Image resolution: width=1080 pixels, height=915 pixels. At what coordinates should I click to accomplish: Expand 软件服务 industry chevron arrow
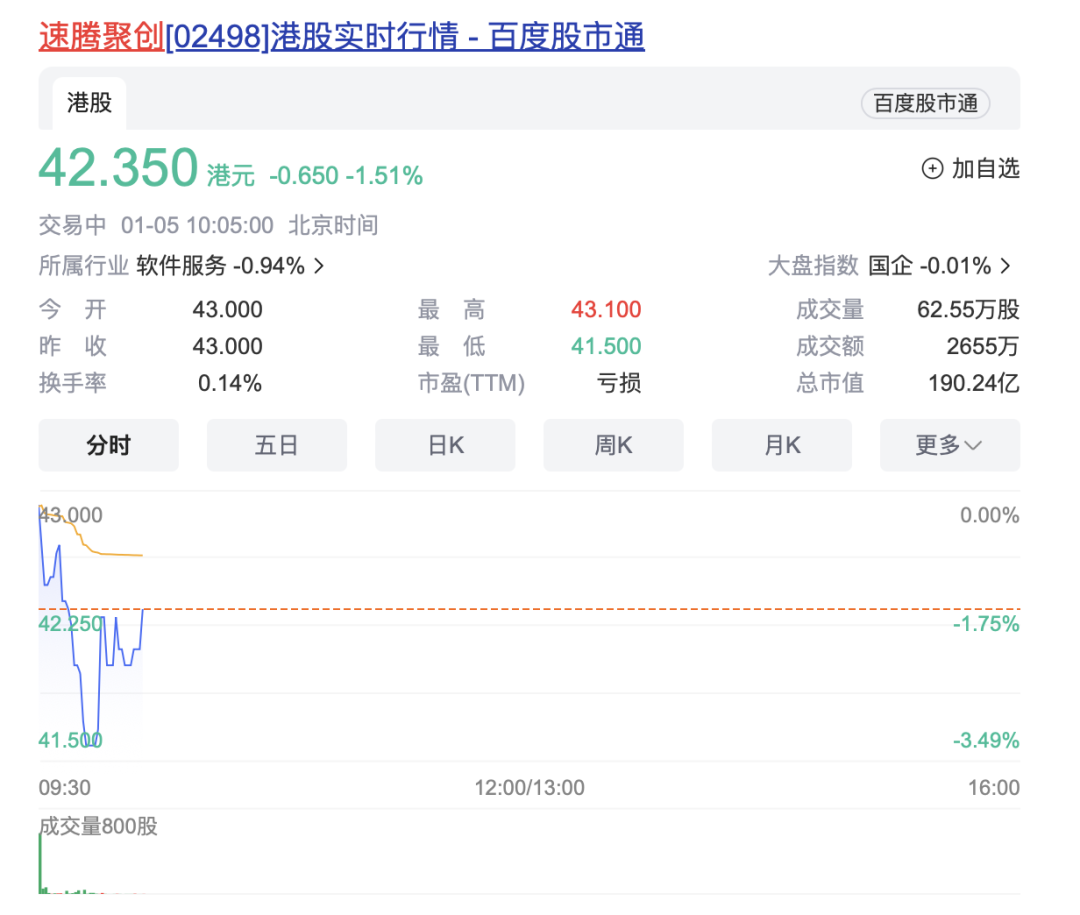pyautogui.click(x=319, y=266)
